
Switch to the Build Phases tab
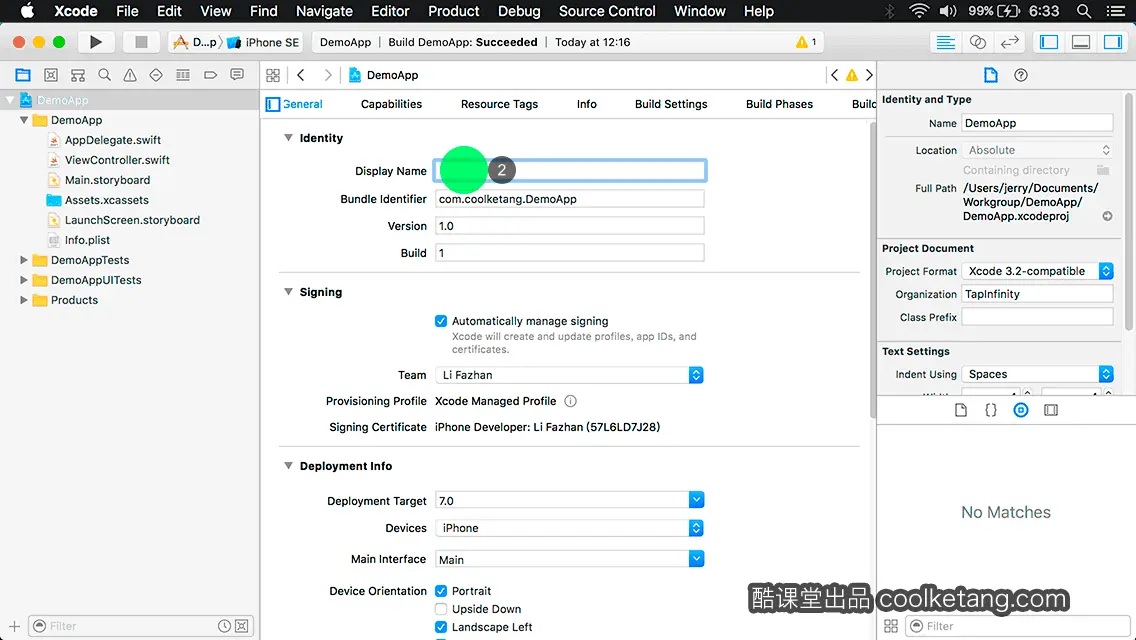click(780, 104)
